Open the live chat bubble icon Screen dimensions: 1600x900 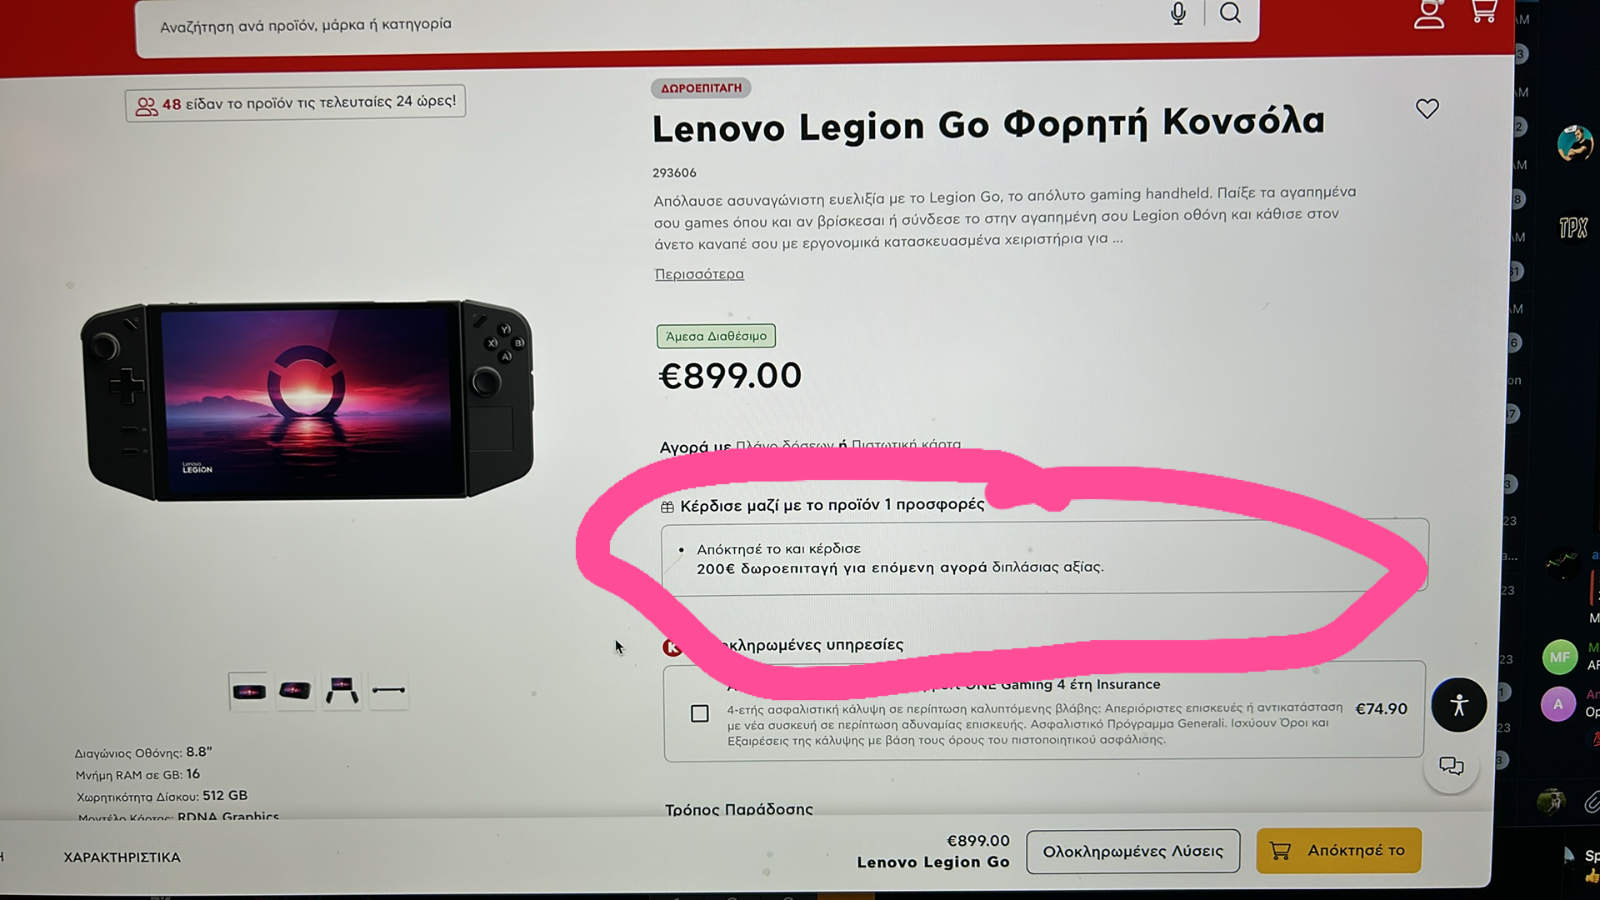tap(1452, 766)
